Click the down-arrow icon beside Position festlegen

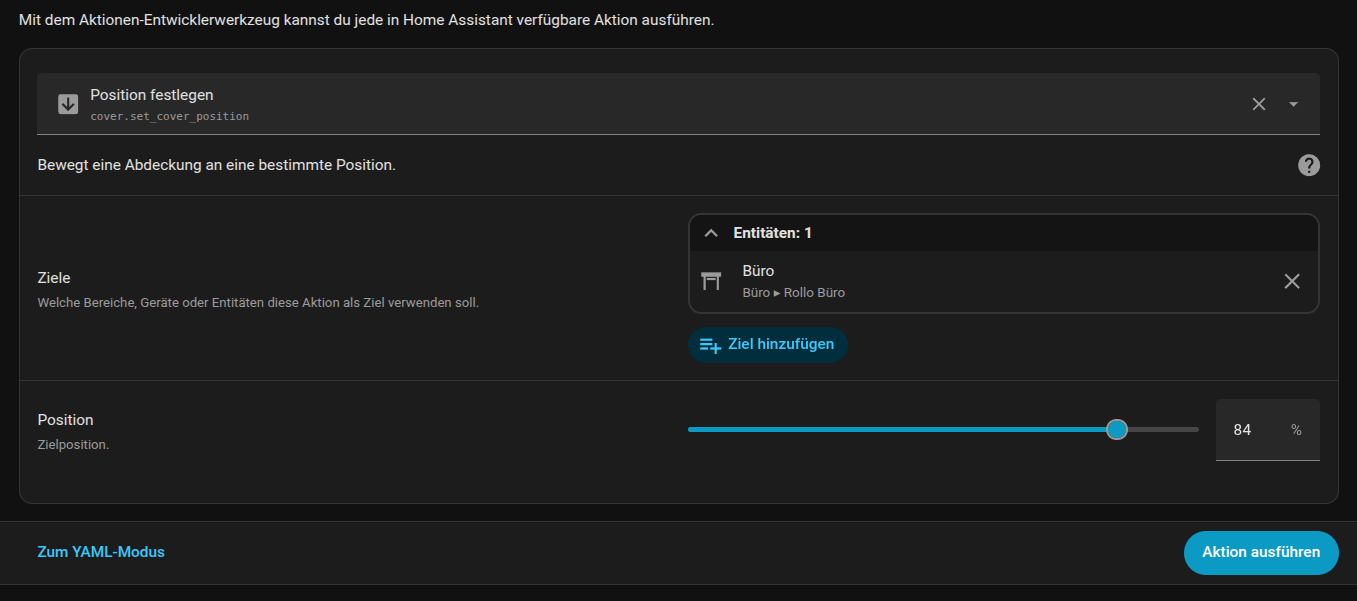(x=68, y=104)
